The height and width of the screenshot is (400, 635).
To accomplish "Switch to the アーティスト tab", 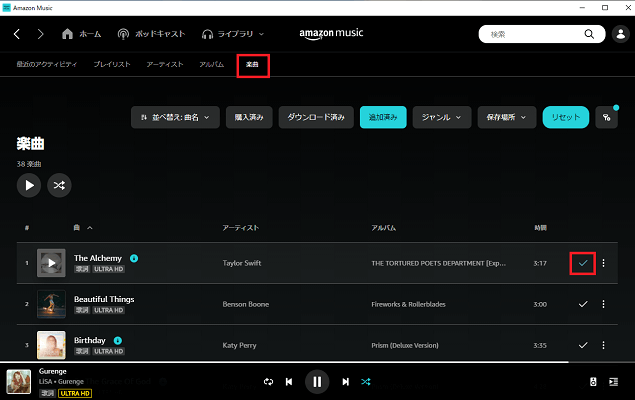I will [165, 64].
